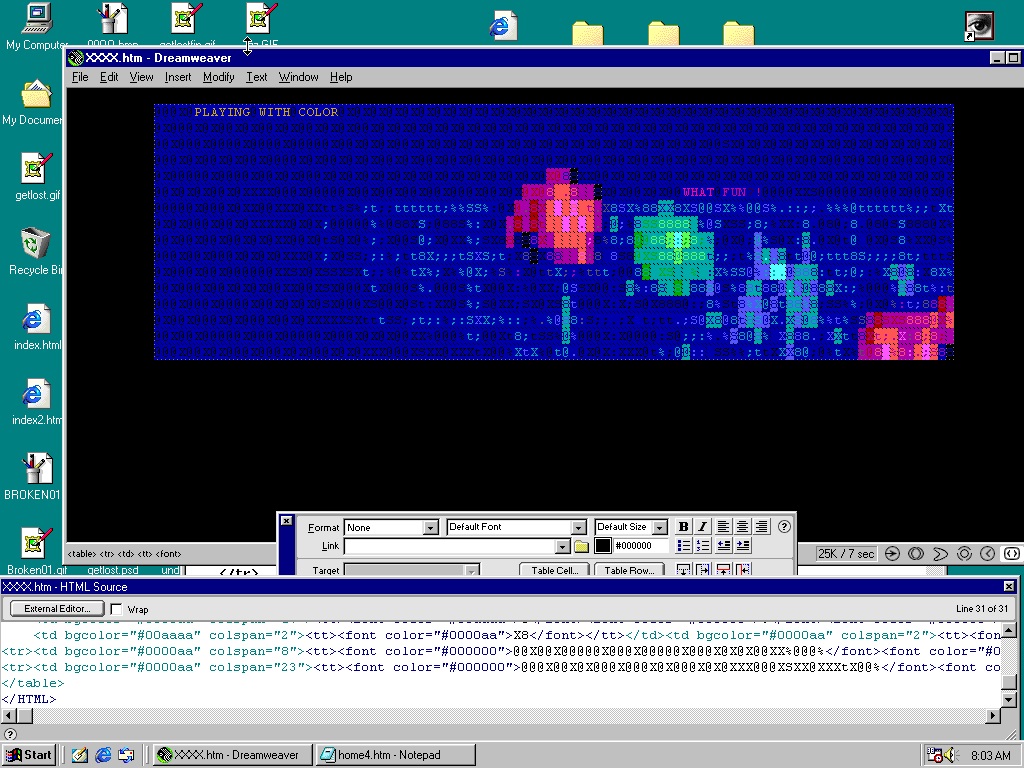Expand the Link field dropdown arrow
Viewport: 1024px width, 768px height.
(x=562, y=546)
